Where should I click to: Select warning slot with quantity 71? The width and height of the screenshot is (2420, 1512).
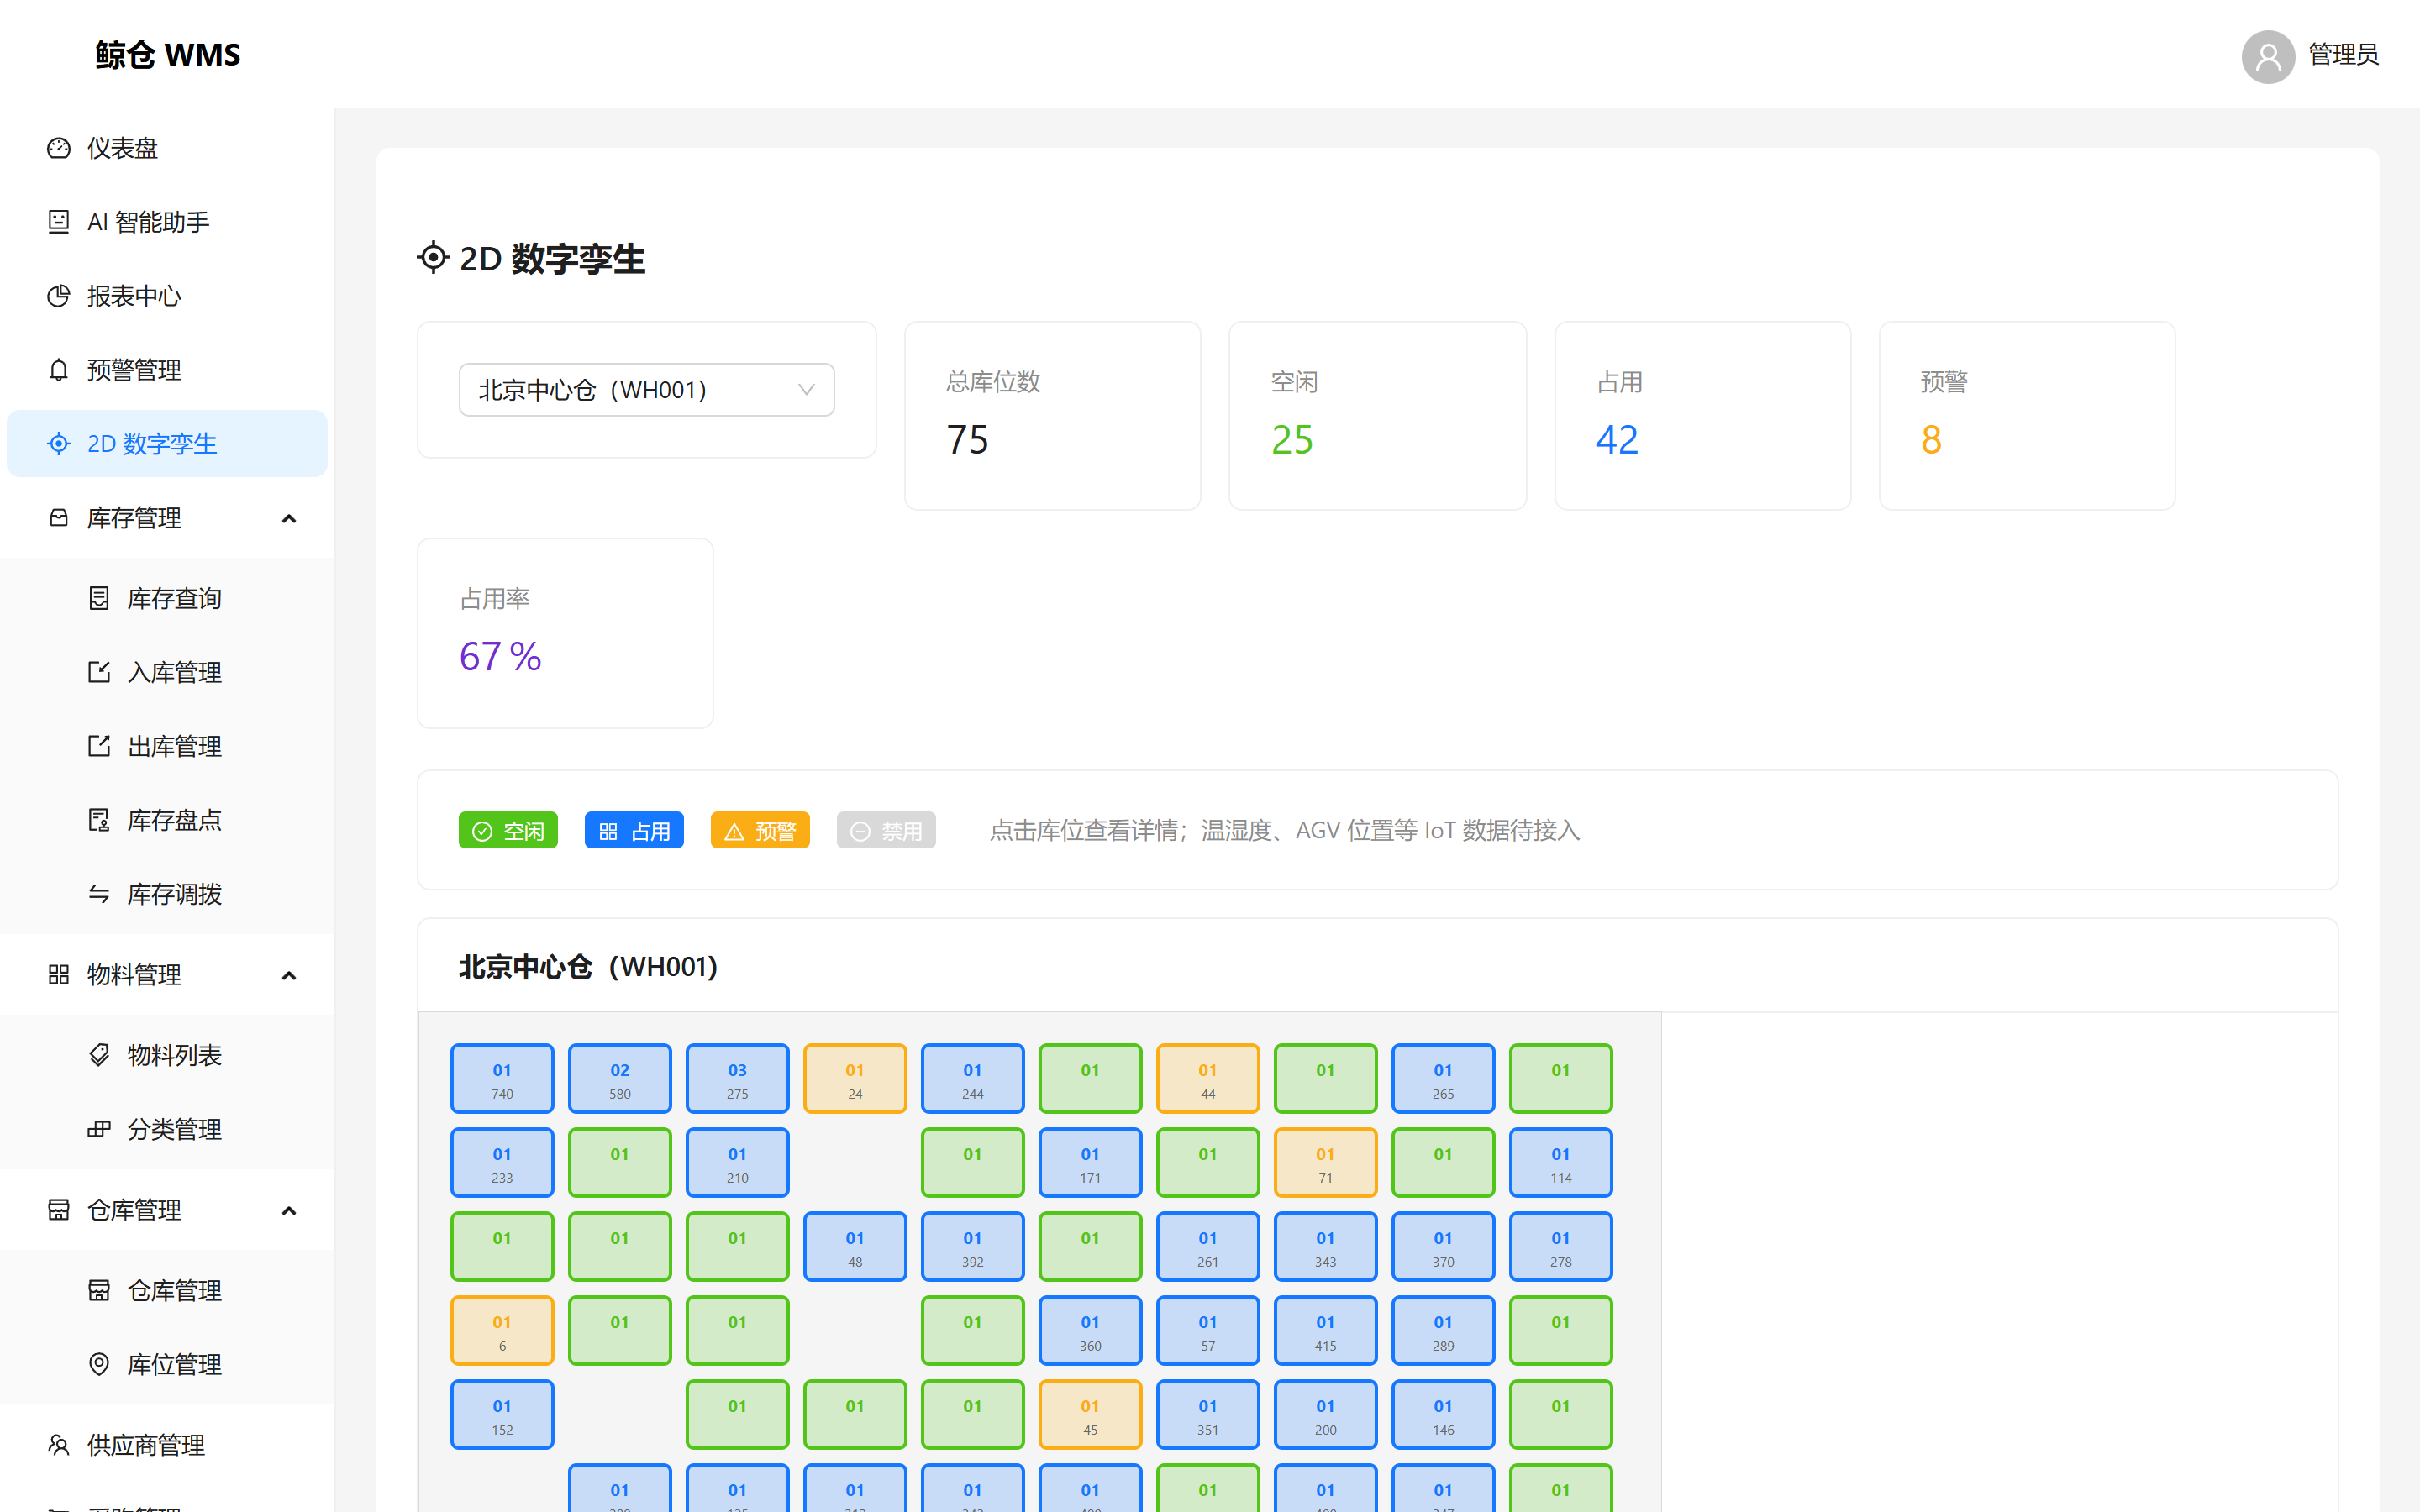coord(1325,1163)
